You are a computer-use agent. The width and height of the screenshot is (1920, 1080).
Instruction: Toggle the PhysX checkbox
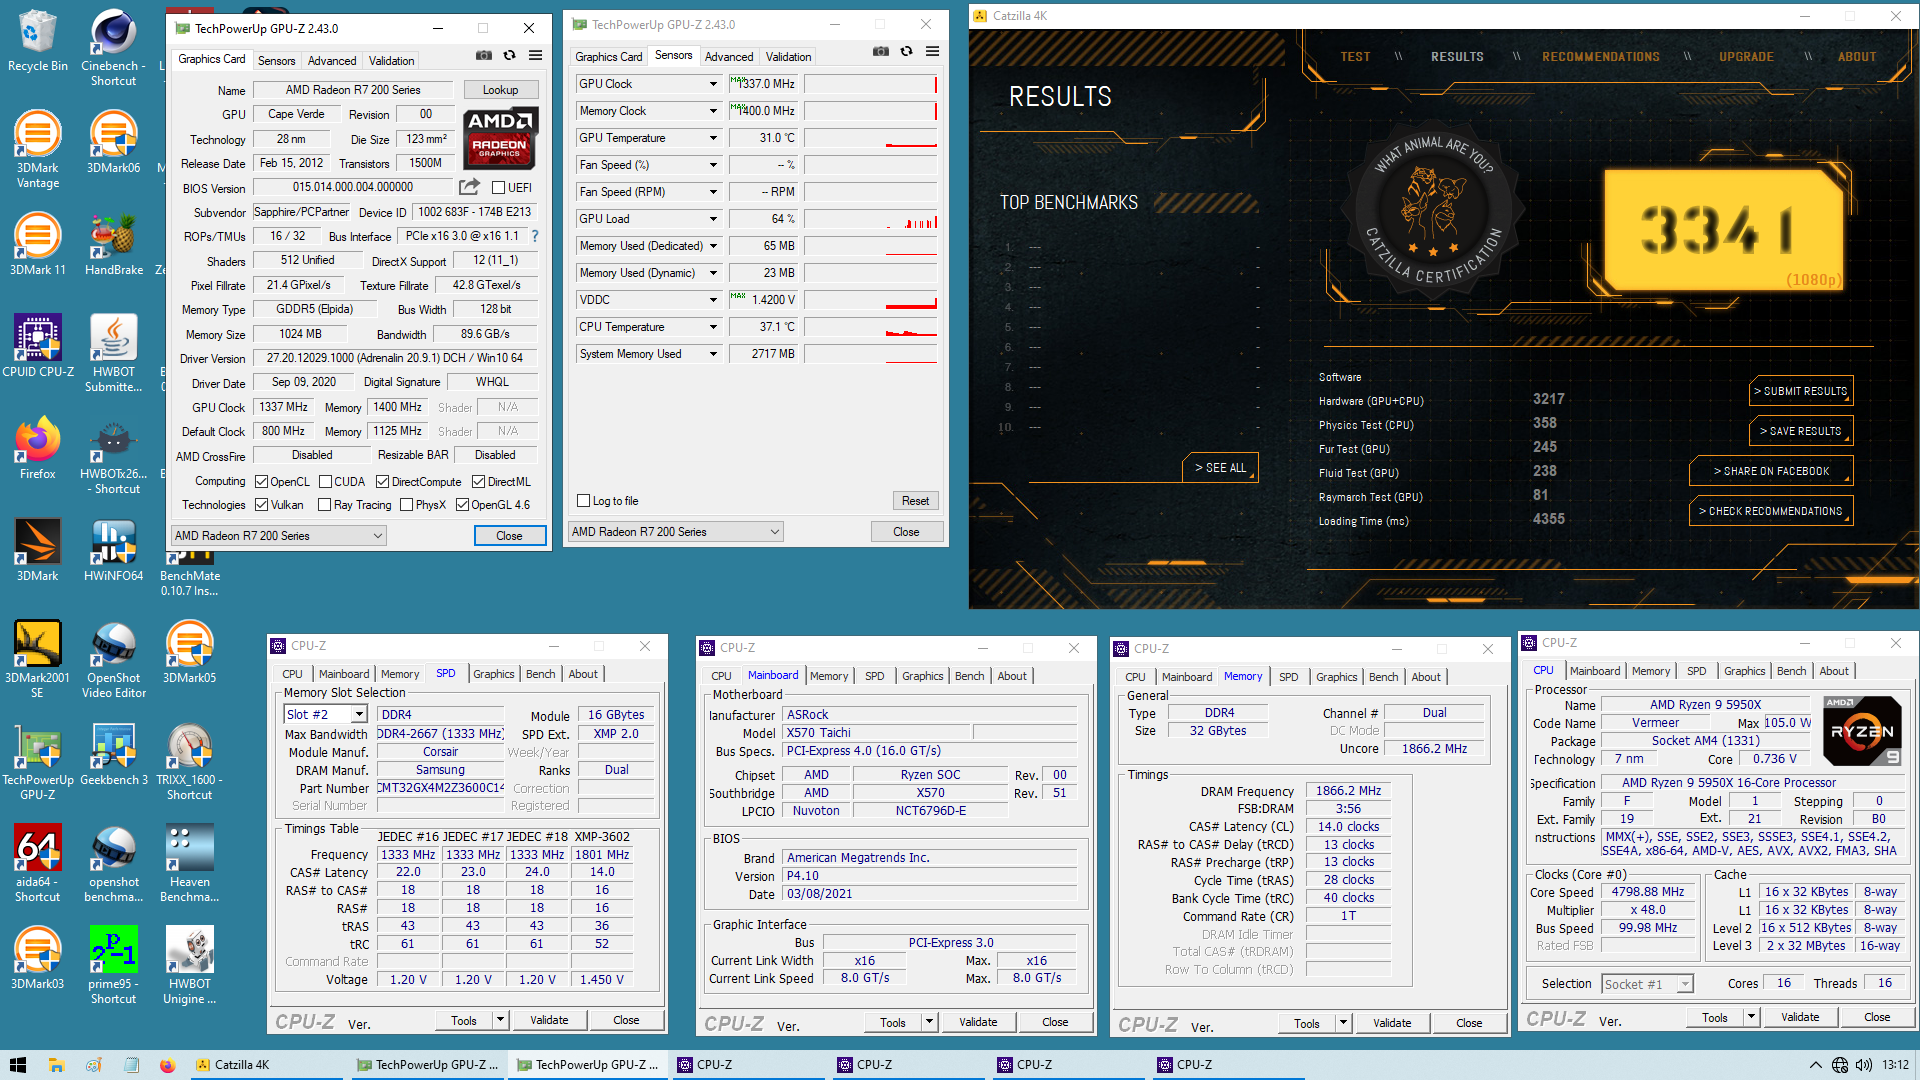pos(406,505)
